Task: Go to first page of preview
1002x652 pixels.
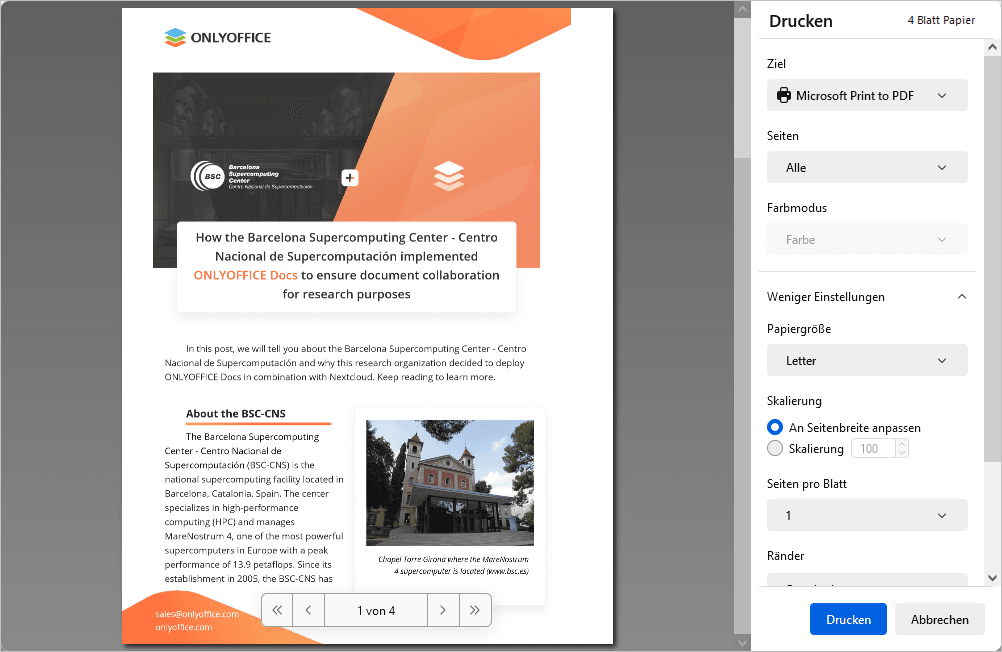Action: click(x=277, y=610)
